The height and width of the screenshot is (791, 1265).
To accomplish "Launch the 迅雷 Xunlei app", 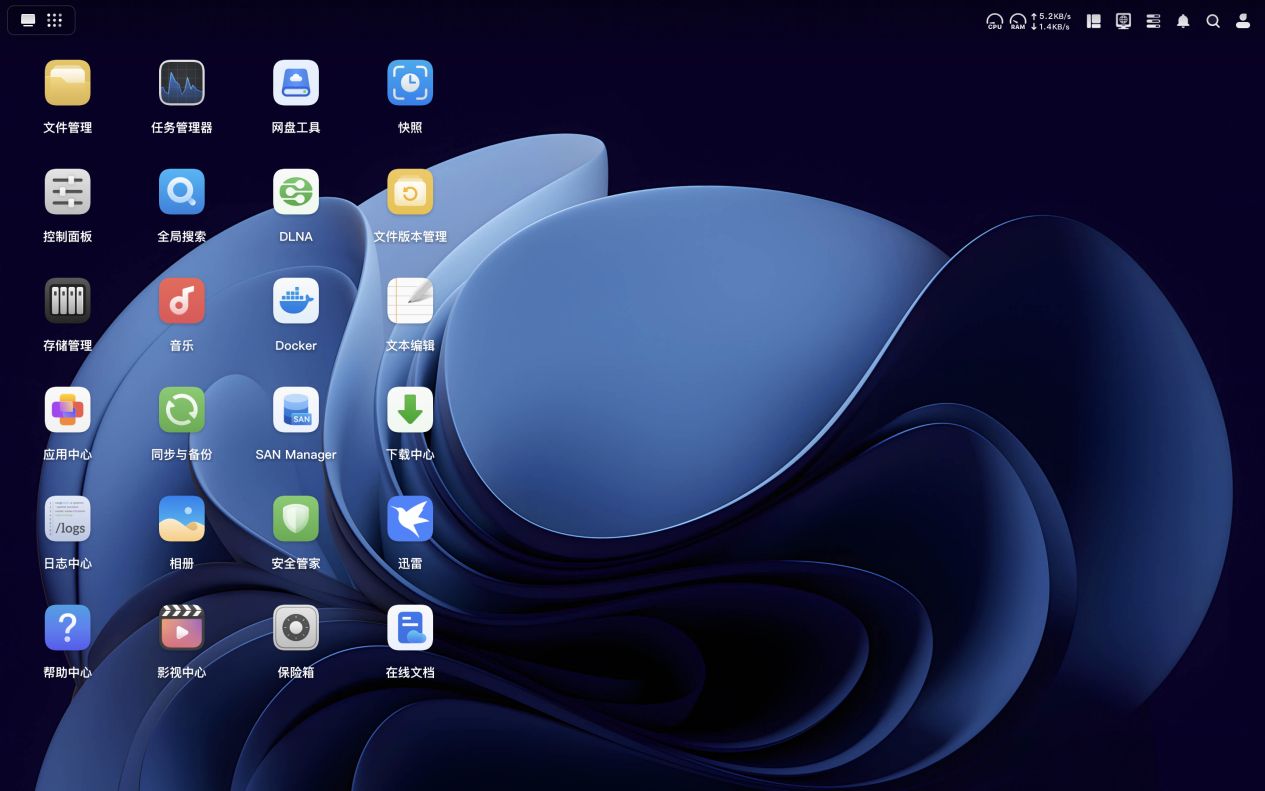I will point(409,519).
